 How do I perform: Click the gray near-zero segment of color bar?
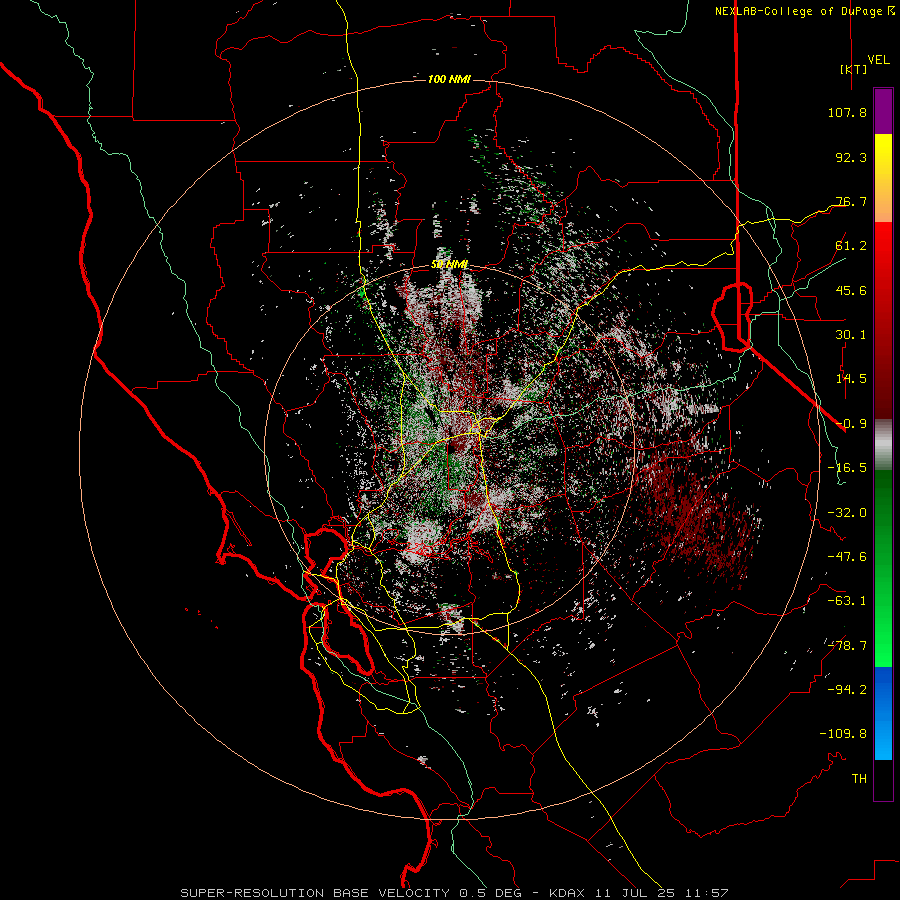click(x=883, y=445)
